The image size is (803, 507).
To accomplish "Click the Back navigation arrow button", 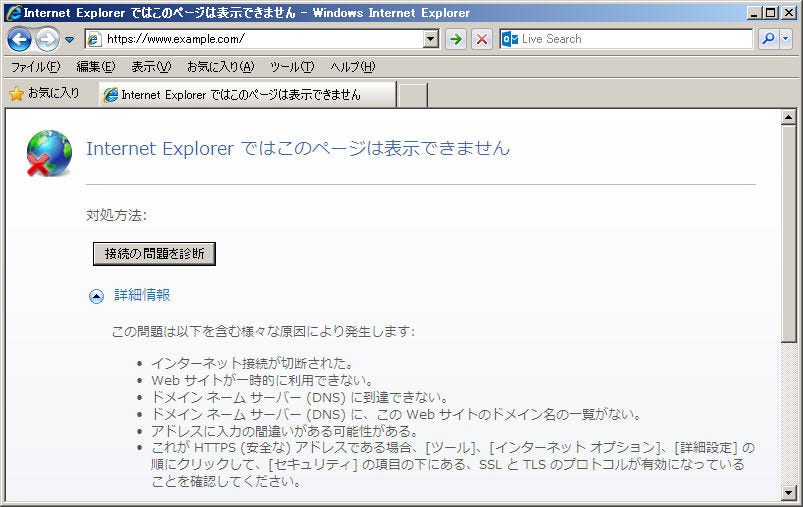I will pyautogui.click(x=19, y=39).
